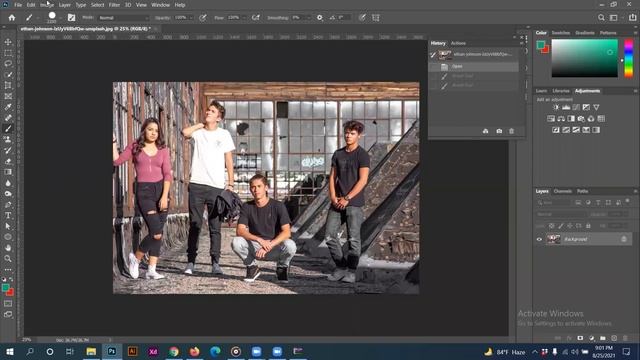Add layer mask icon in Layers panel
The height and width of the screenshot is (360, 640).
pyautogui.click(x=580, y=338)
